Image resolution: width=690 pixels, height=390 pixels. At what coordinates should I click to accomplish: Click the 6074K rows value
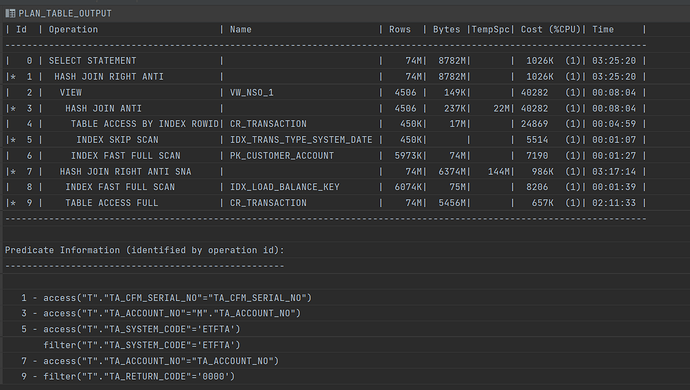pyautogui.click(x=409, y=187)
